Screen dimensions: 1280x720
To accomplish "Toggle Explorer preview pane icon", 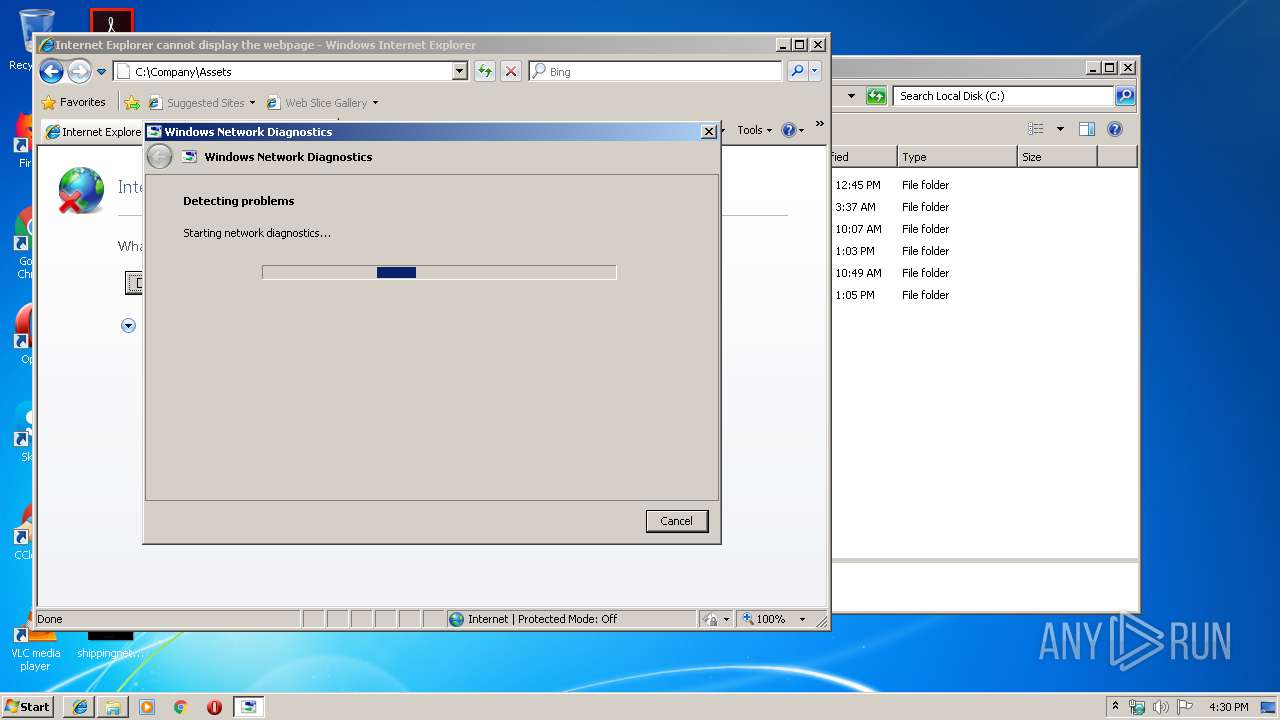I will pyautogui.click(x=1087, y=129).
